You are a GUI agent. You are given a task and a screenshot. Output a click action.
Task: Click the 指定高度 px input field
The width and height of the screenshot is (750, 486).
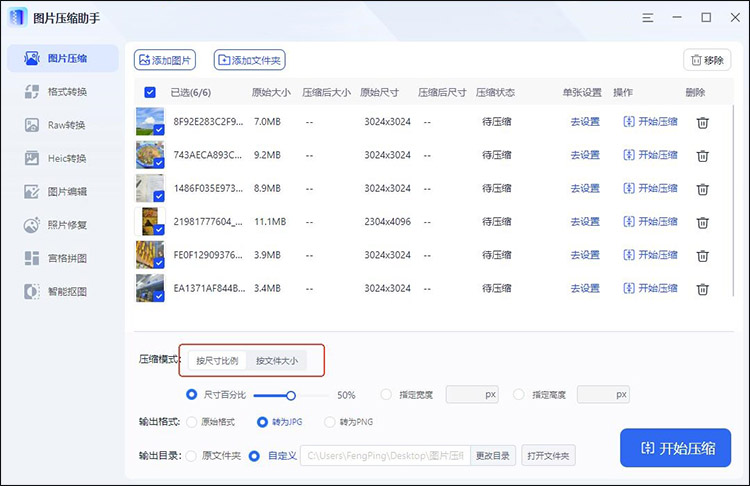(596, 394)
